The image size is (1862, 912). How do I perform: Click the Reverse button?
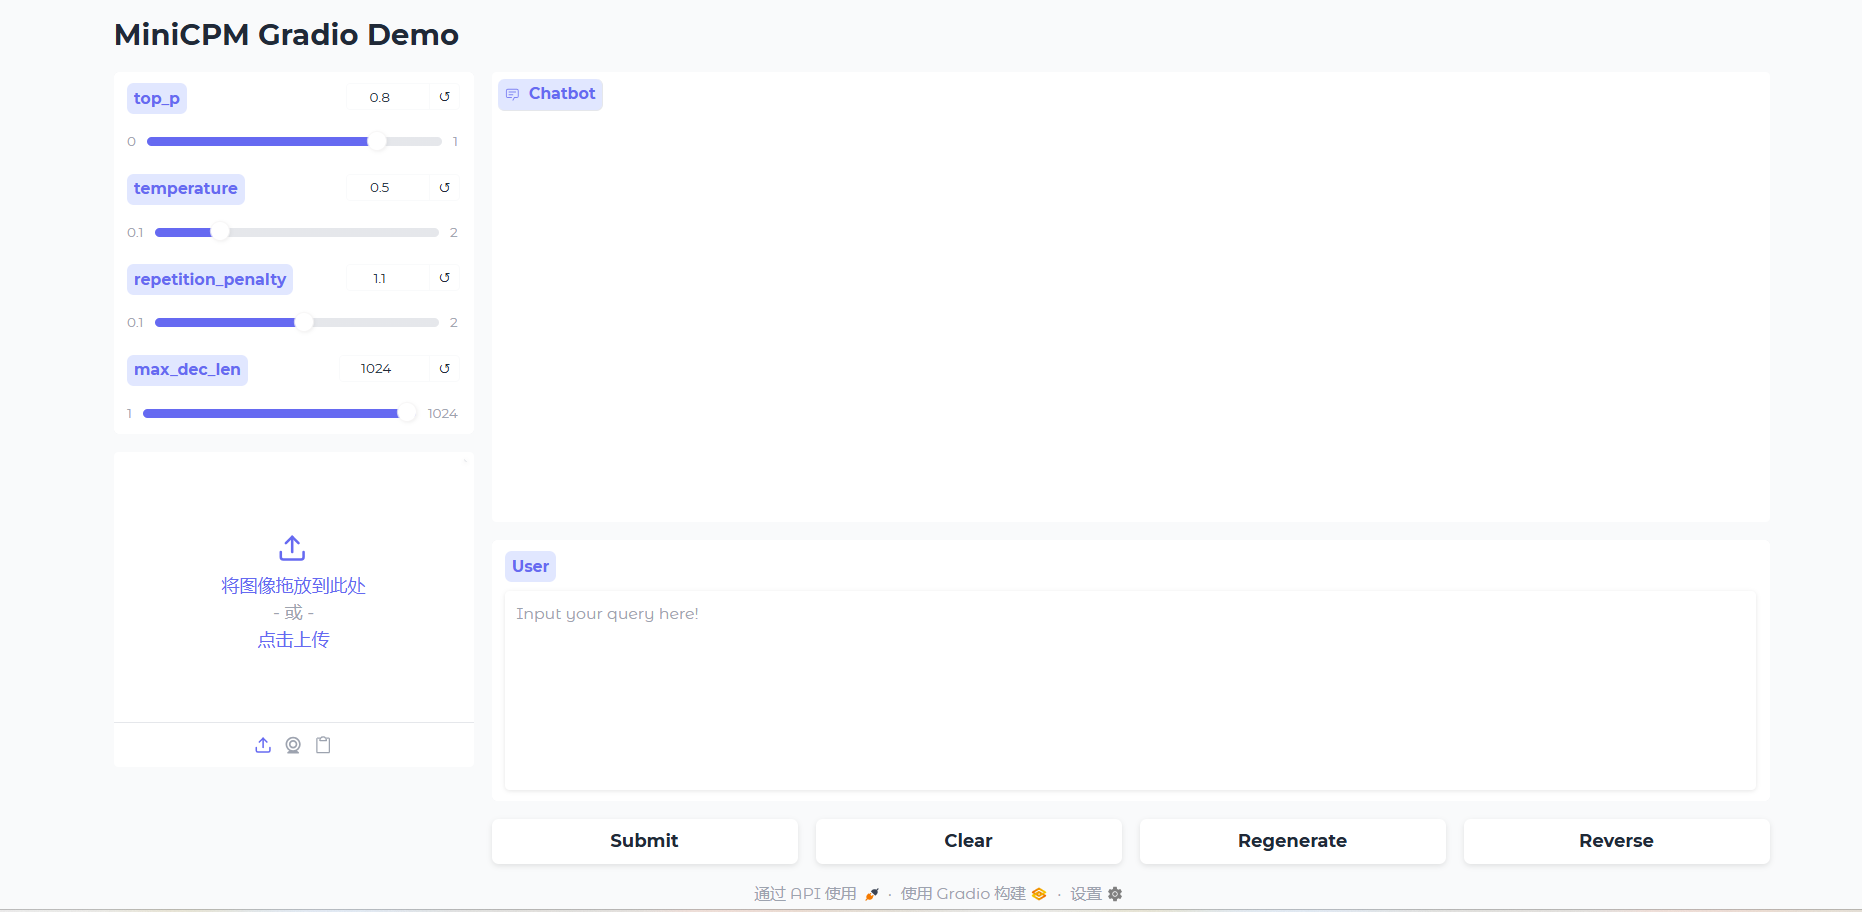(1617, 841)
